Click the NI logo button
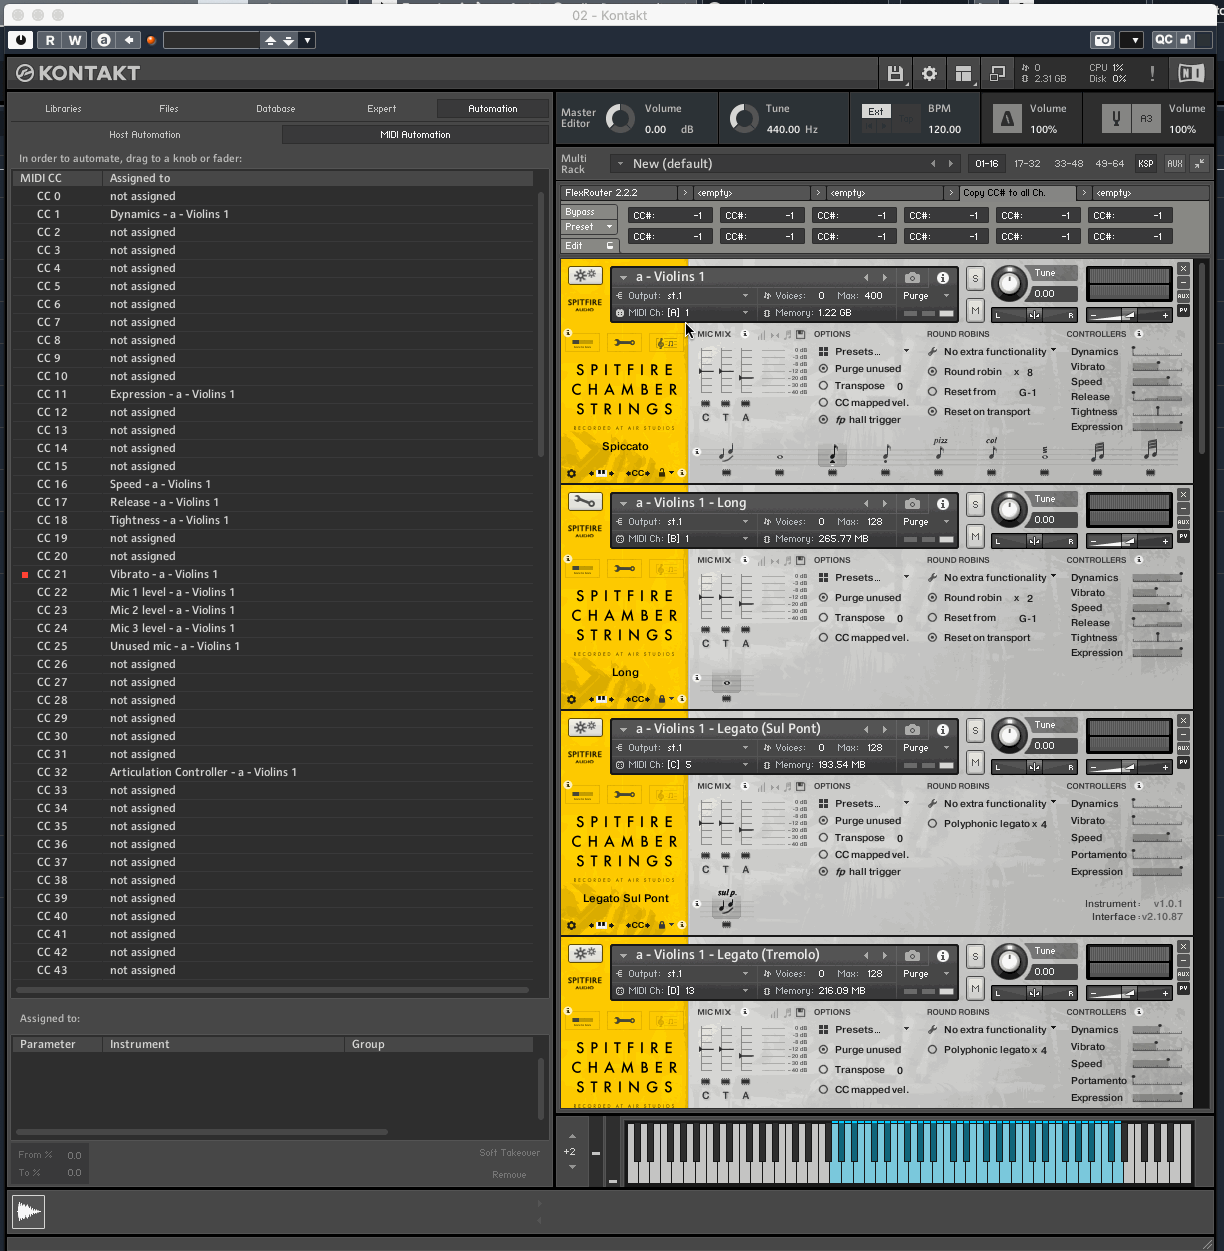This screenshot has height=1251, width=1224. click(x=1190, y=73)
